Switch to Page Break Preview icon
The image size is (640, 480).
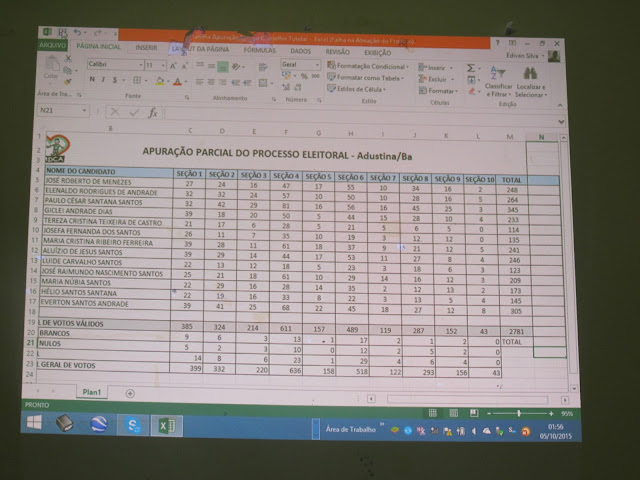474,413
